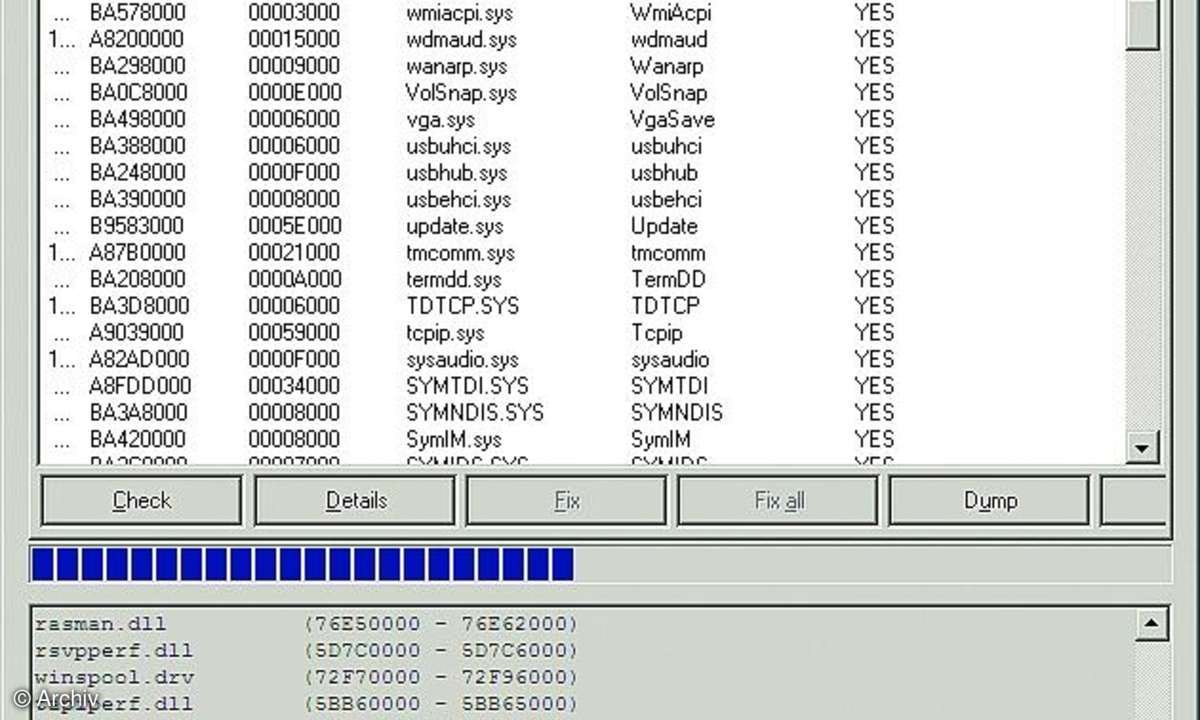Select the wanarp.sys file name

456,67
